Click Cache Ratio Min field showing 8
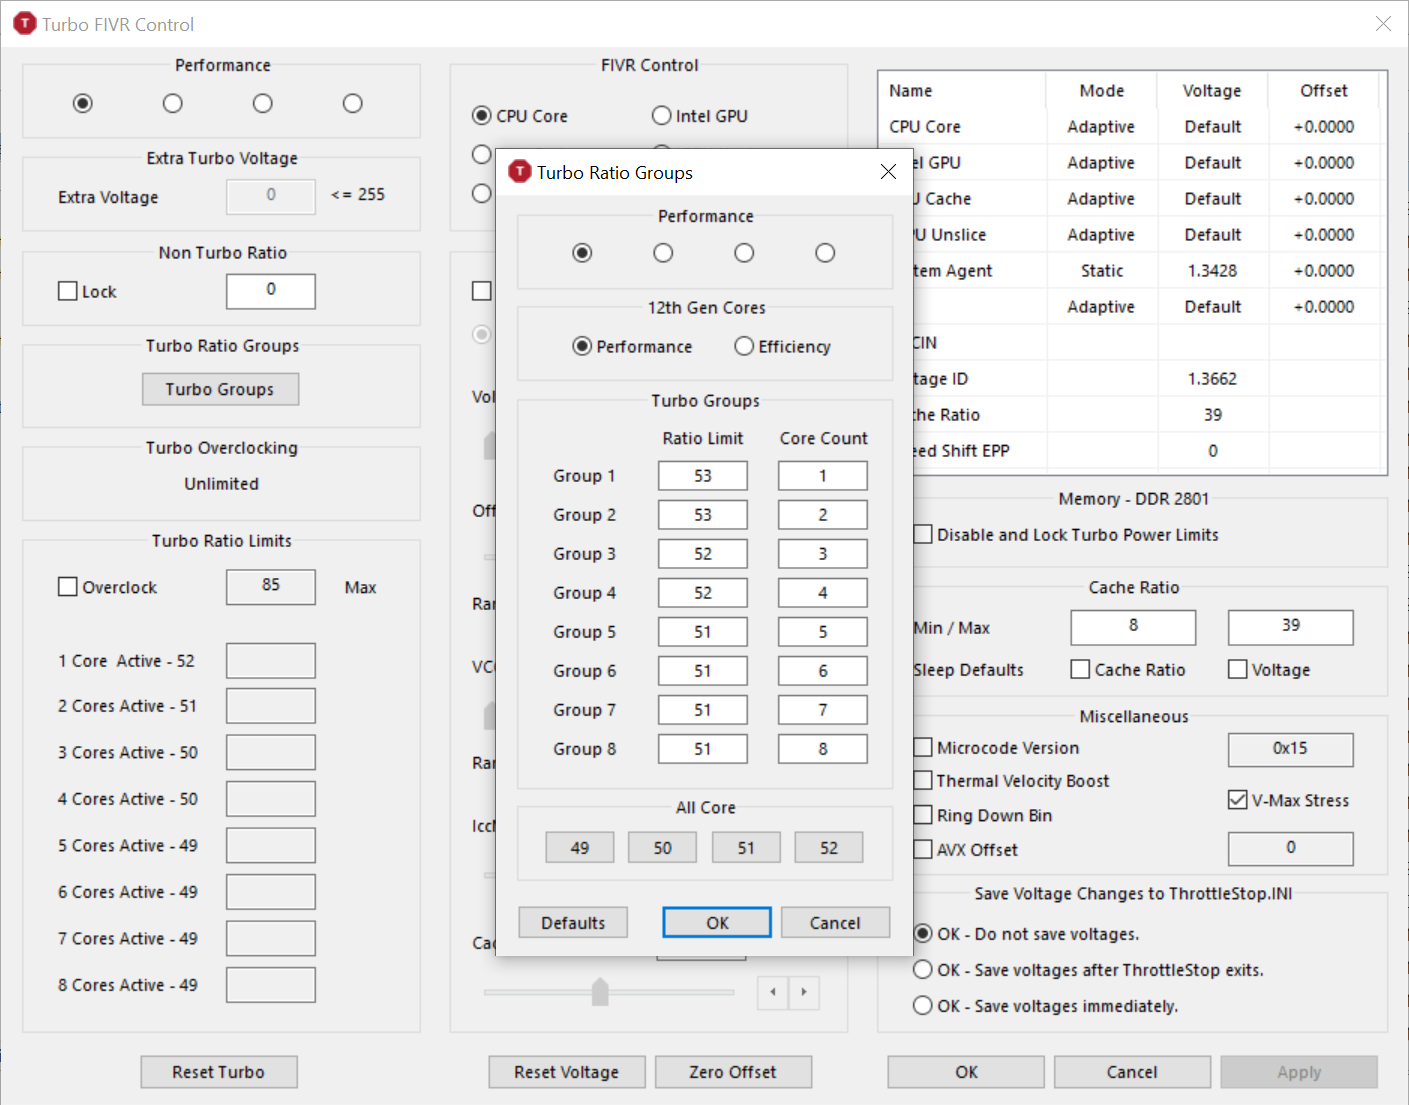 coord(1133,627)
